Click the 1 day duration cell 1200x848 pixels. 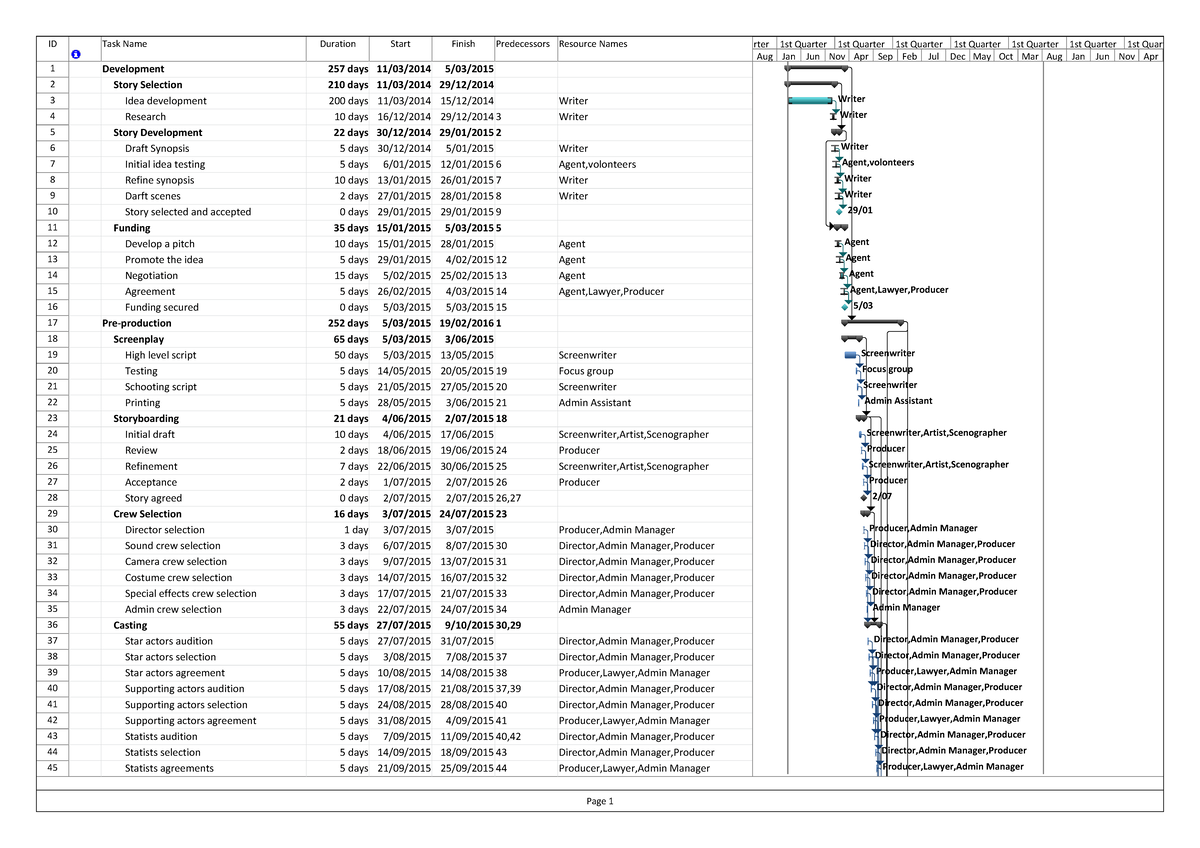[x=356, y=530]
